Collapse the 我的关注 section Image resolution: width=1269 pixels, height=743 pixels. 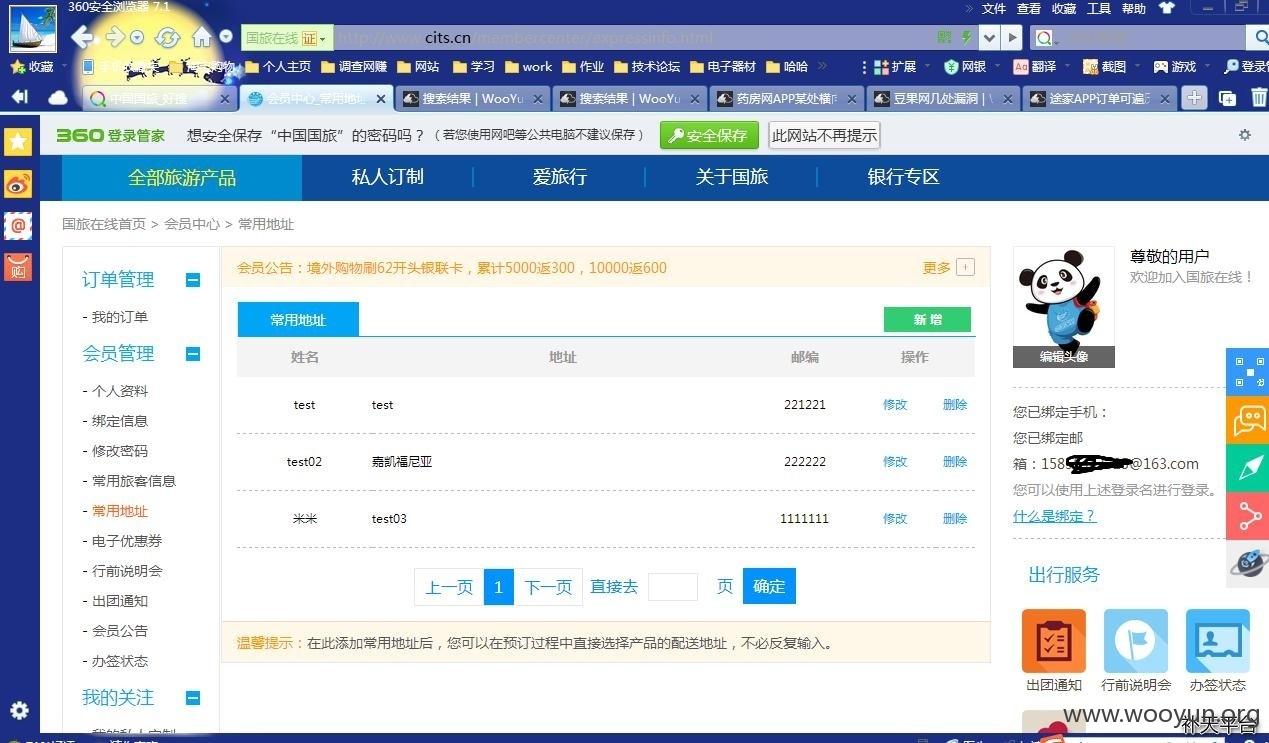[x=193, y=698]
